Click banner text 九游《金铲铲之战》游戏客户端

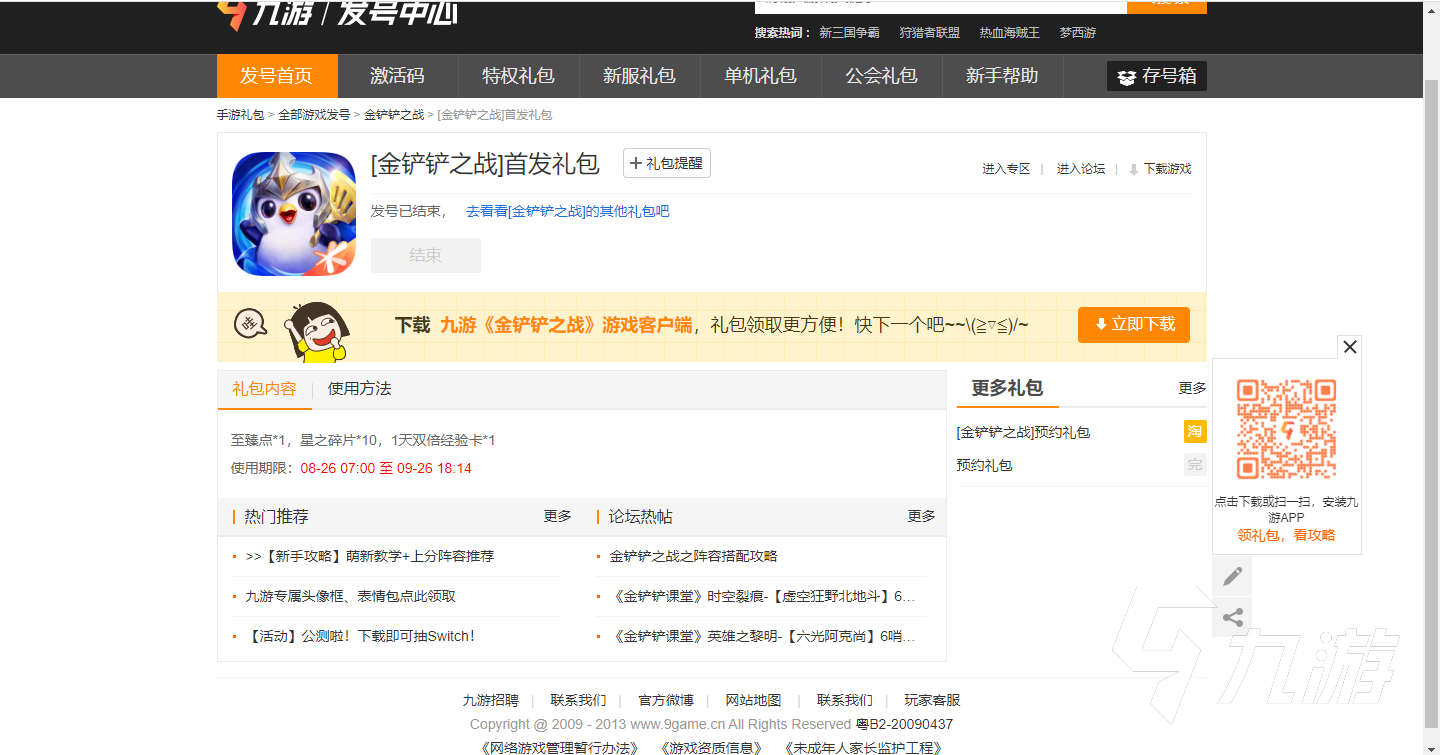[x=565, y=325]
